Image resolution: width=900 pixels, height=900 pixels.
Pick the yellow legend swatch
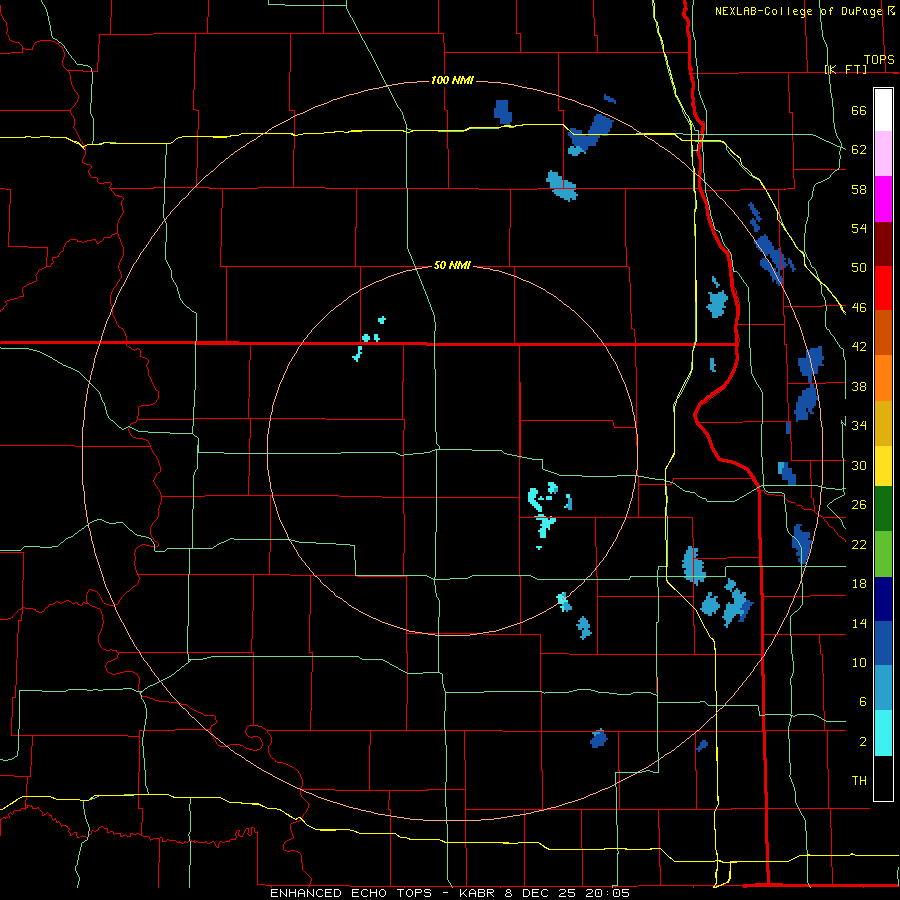pyautogui.click(x=883, y=466)
